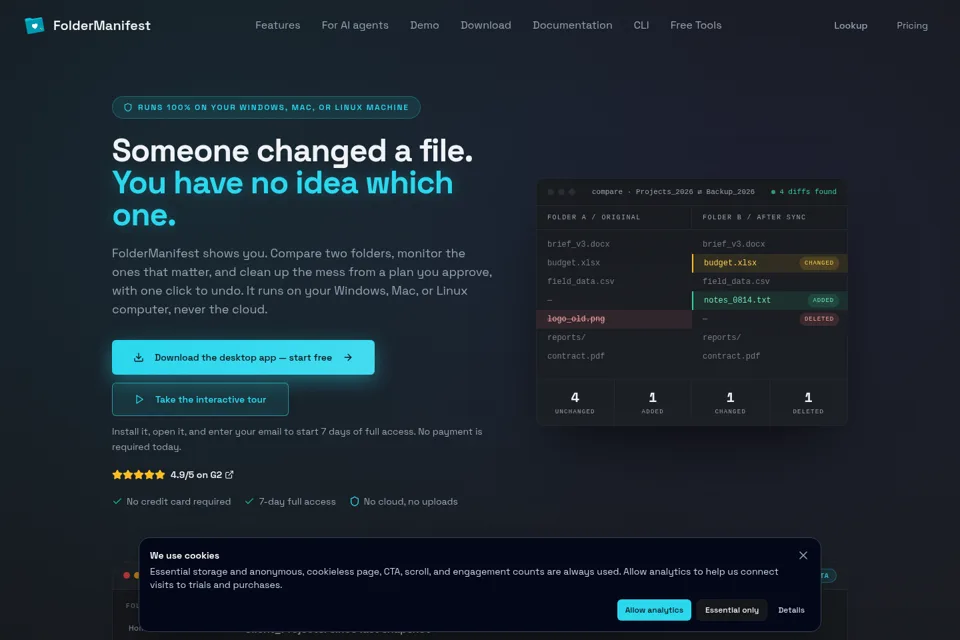Select logo_old.png in Folder A
960x640 pixels.
614,318
